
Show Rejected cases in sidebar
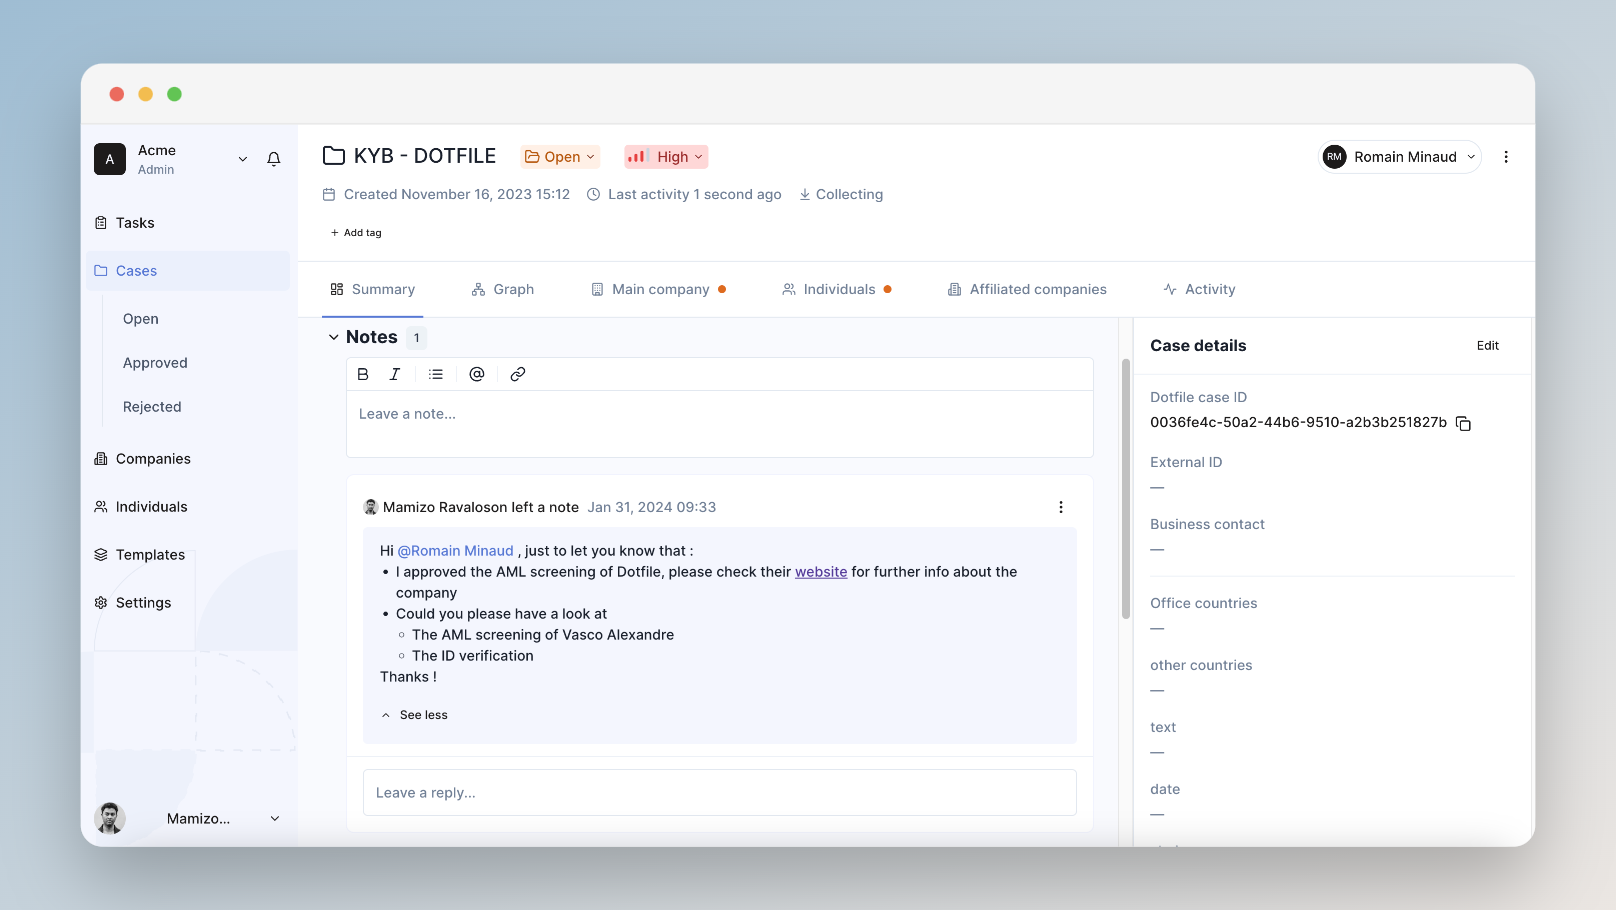[x=152, y=407]
